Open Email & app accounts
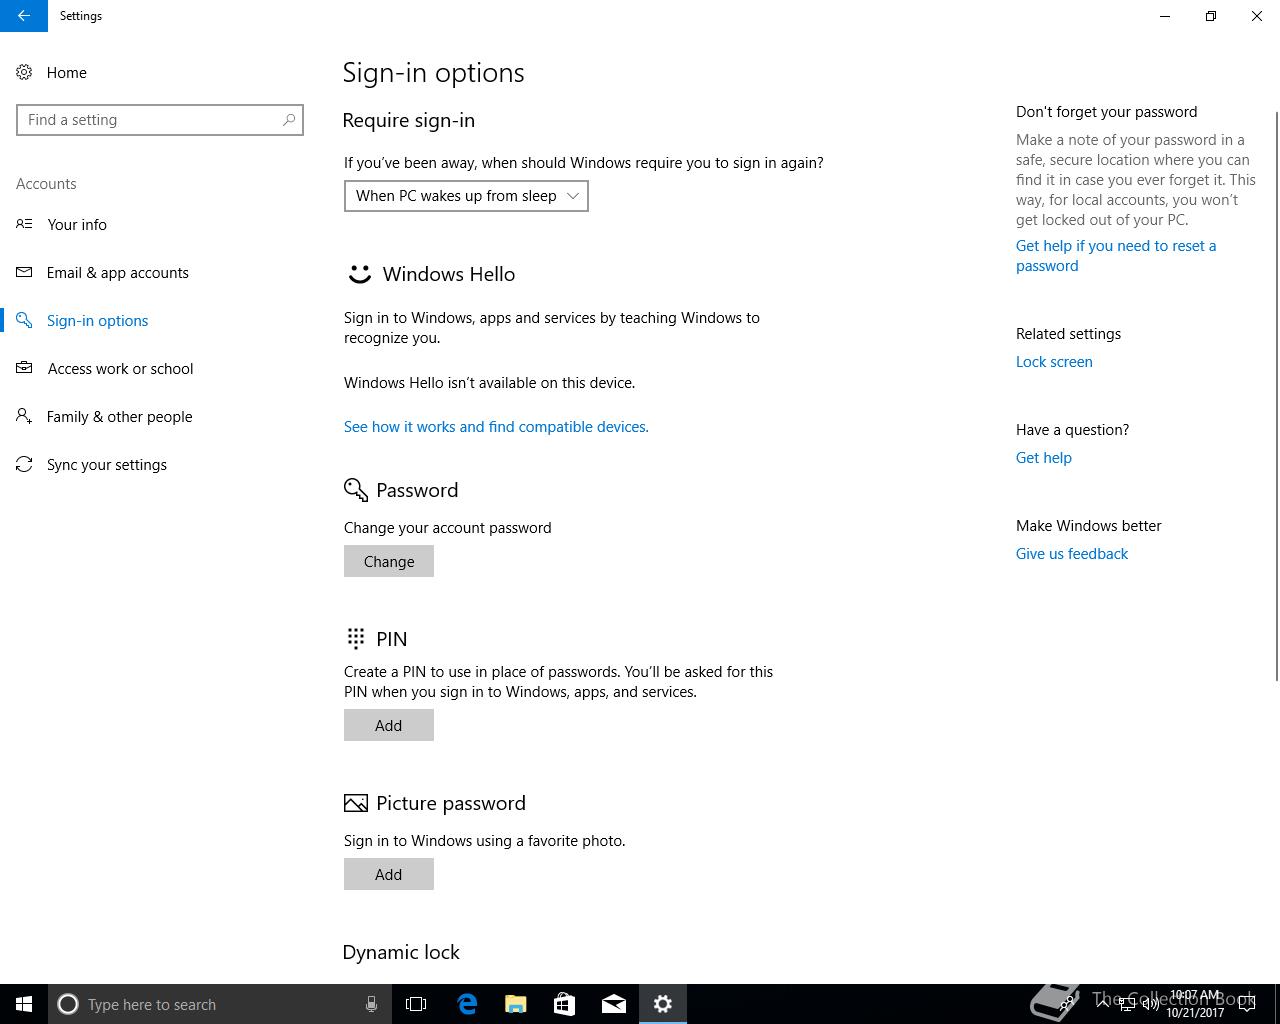This screenshot has height=1024, width=1280. point(117,272)
